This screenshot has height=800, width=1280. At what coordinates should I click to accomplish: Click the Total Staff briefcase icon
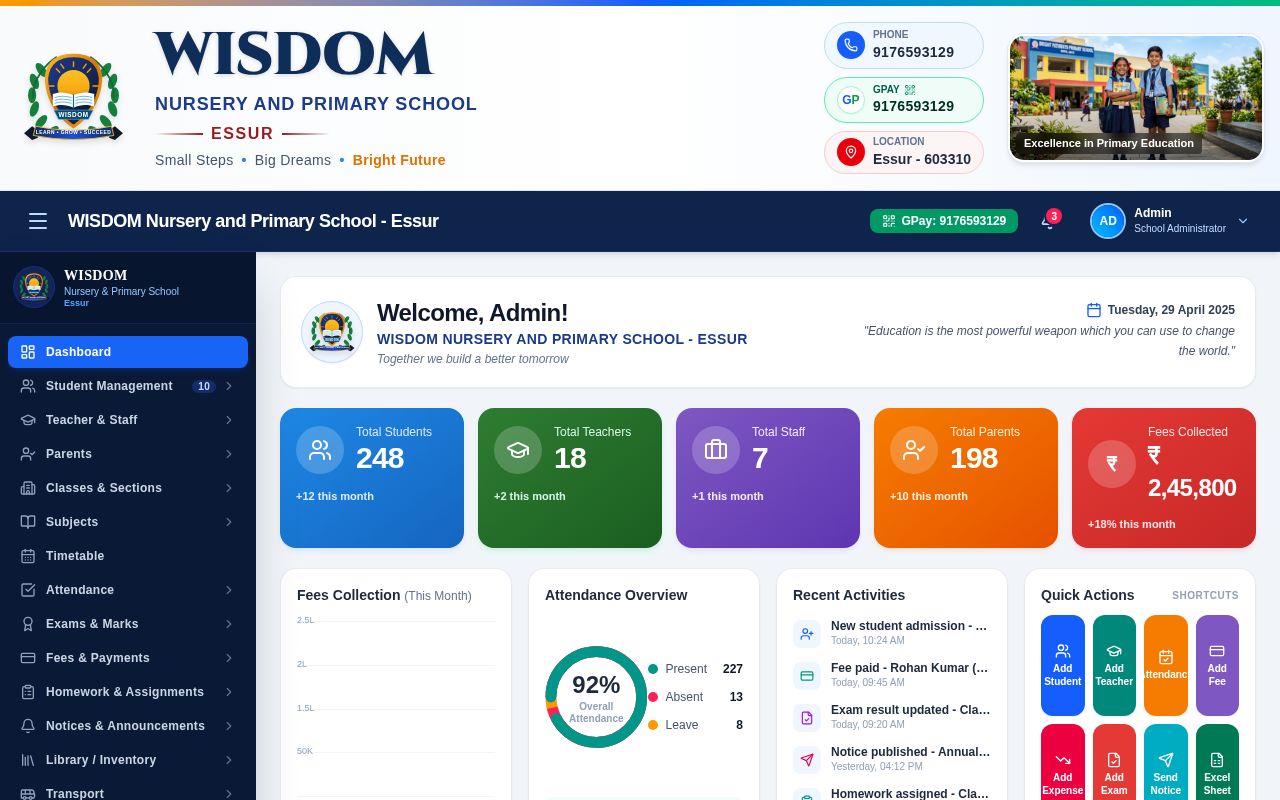point(716,450)
